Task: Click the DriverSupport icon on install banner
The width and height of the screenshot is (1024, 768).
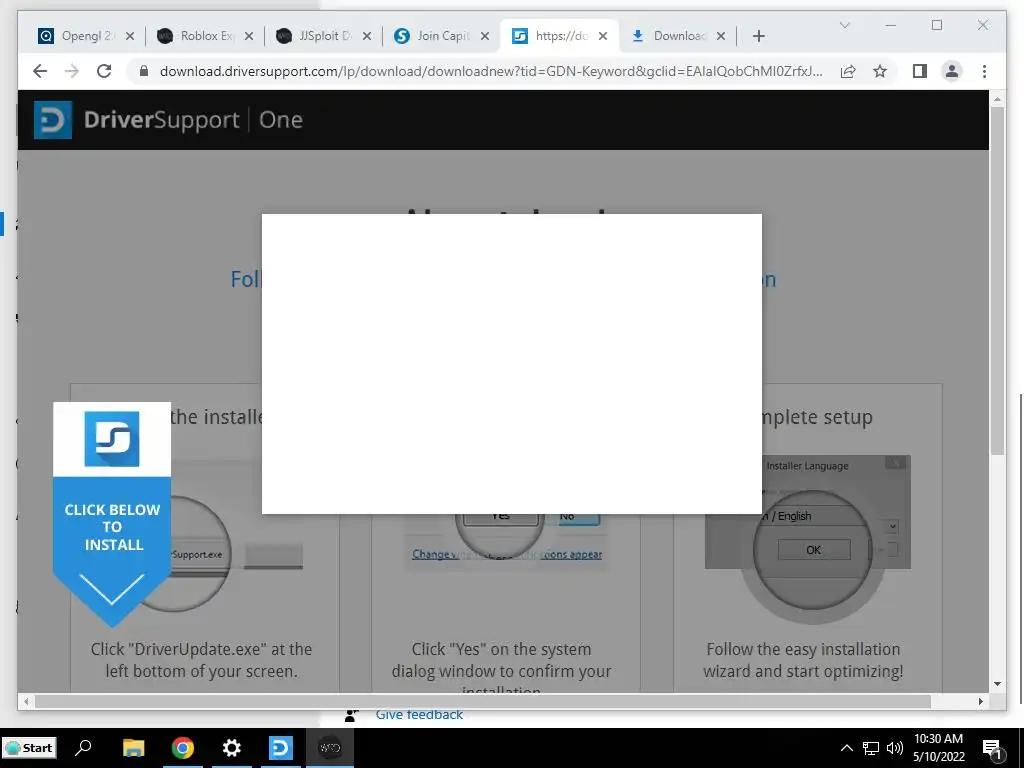Action: (x=112, y=439)
